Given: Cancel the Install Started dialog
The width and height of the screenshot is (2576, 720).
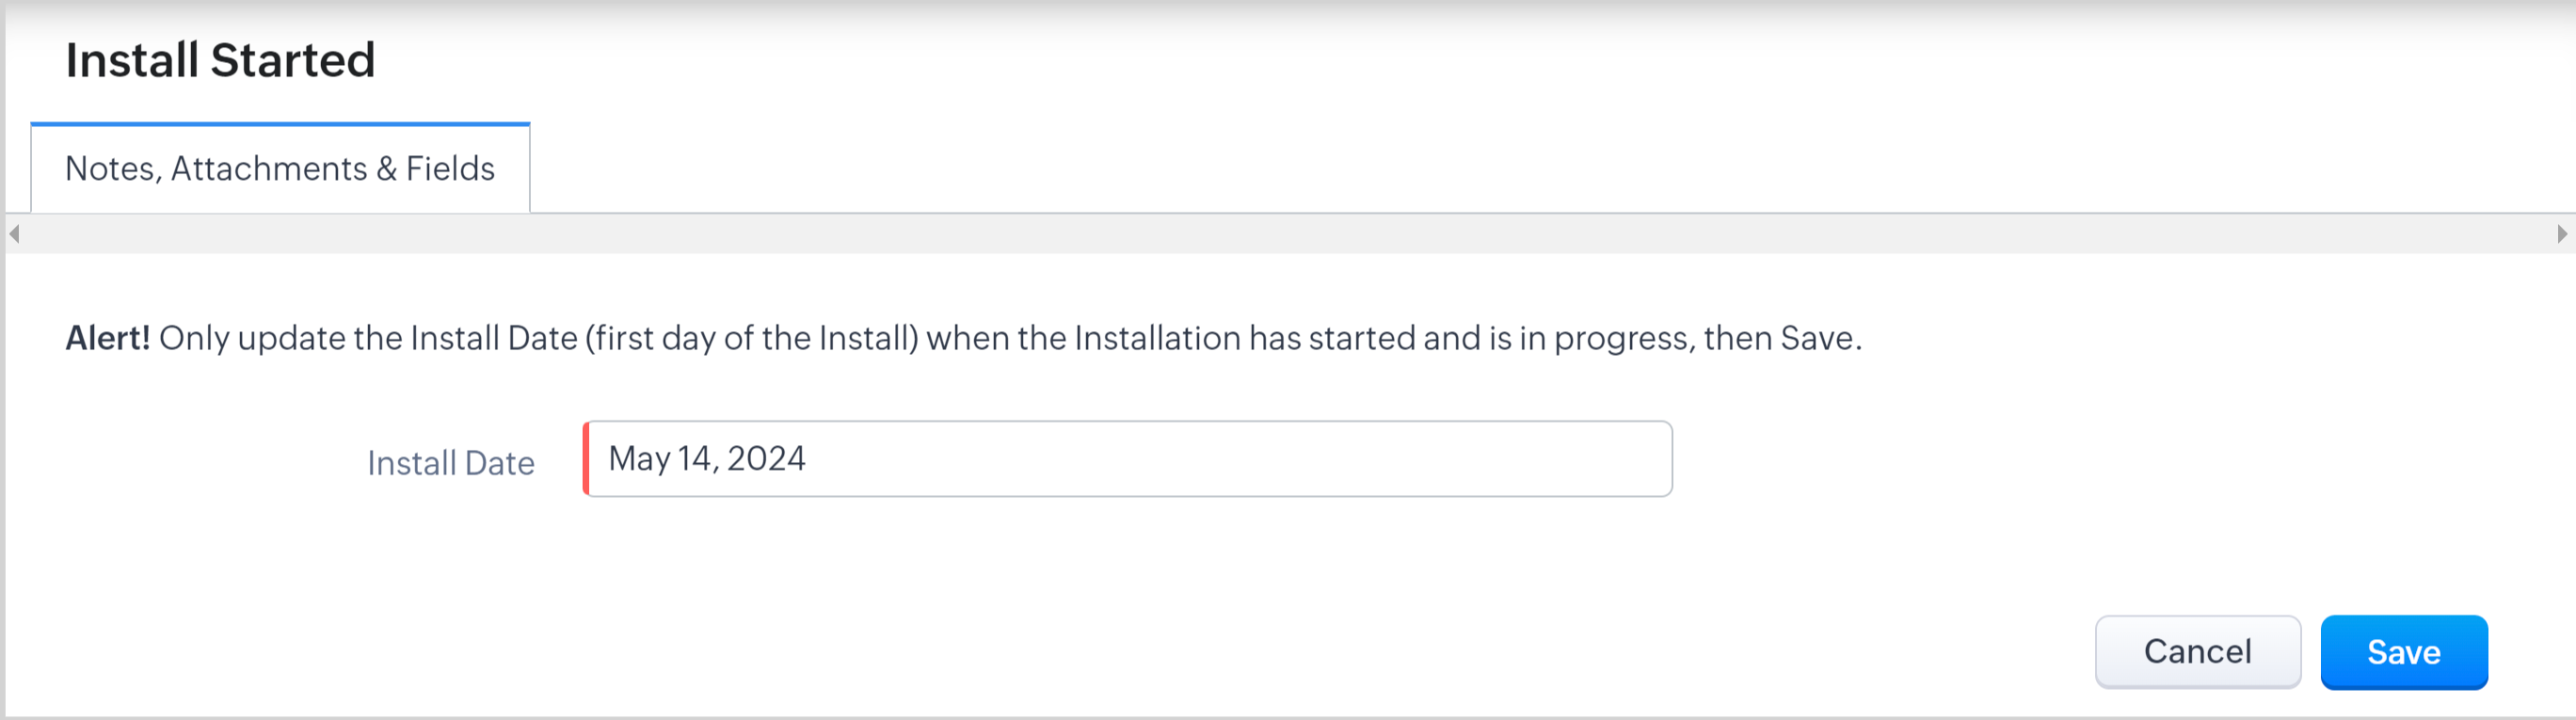Looking at the screenshot, I should click(2197, 652).
